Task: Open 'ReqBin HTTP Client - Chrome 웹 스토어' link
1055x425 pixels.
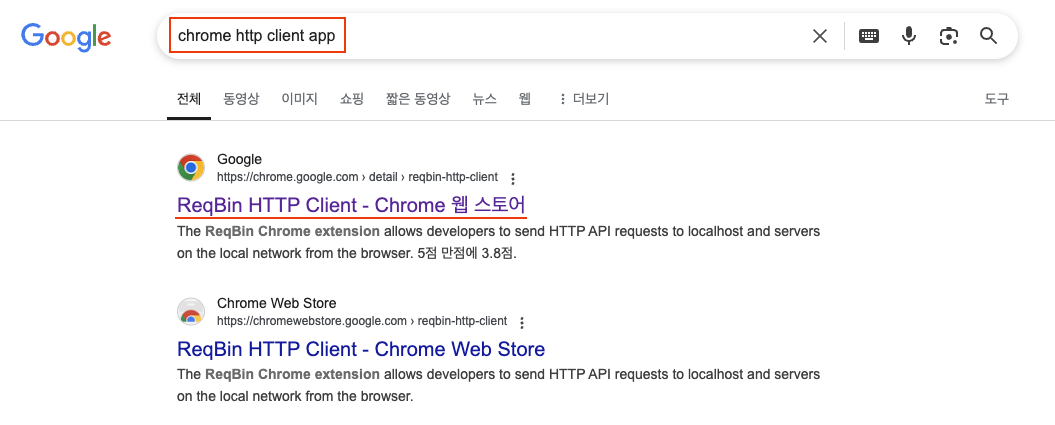Action: tap(351, 204)
